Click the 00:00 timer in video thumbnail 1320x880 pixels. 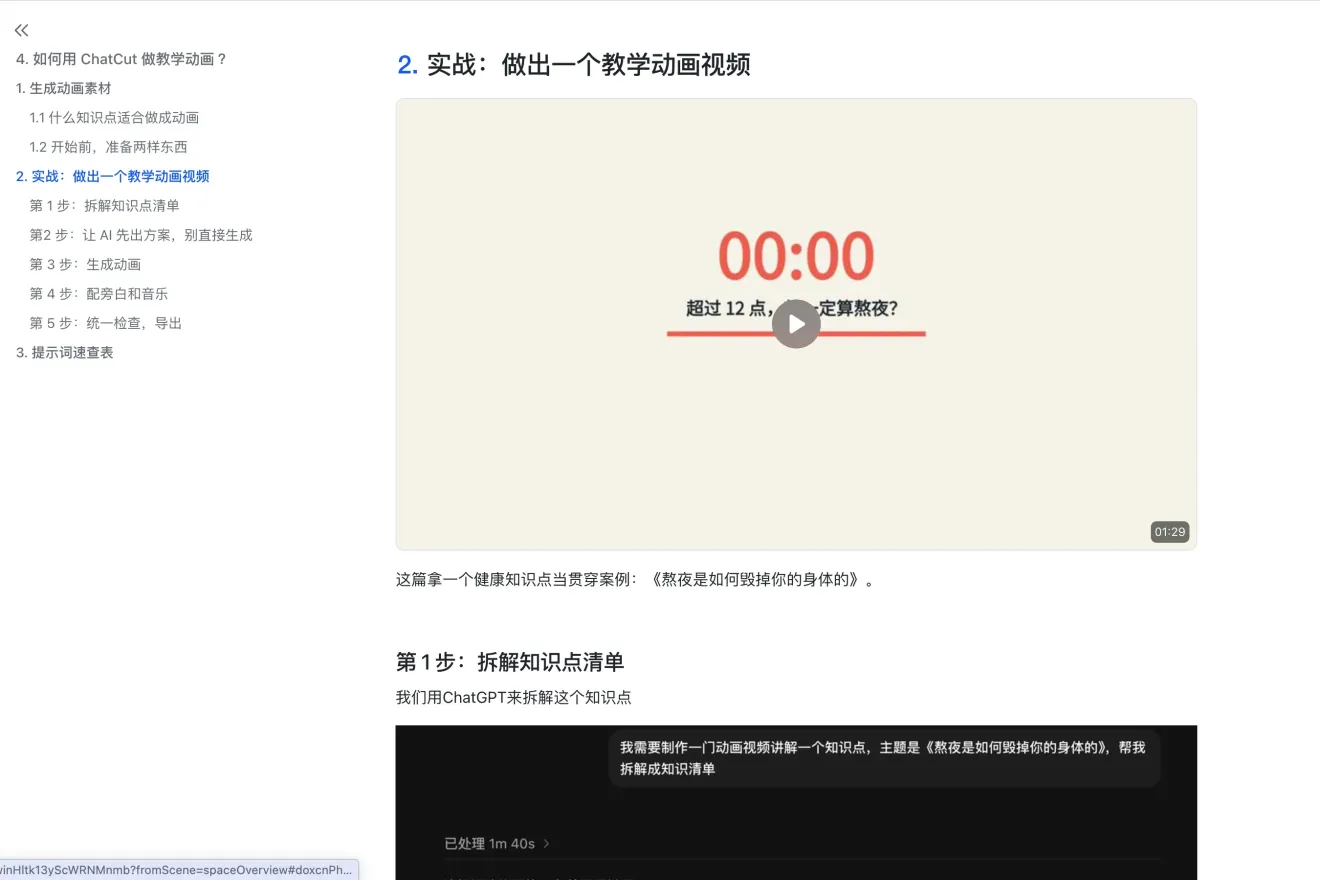796,256
